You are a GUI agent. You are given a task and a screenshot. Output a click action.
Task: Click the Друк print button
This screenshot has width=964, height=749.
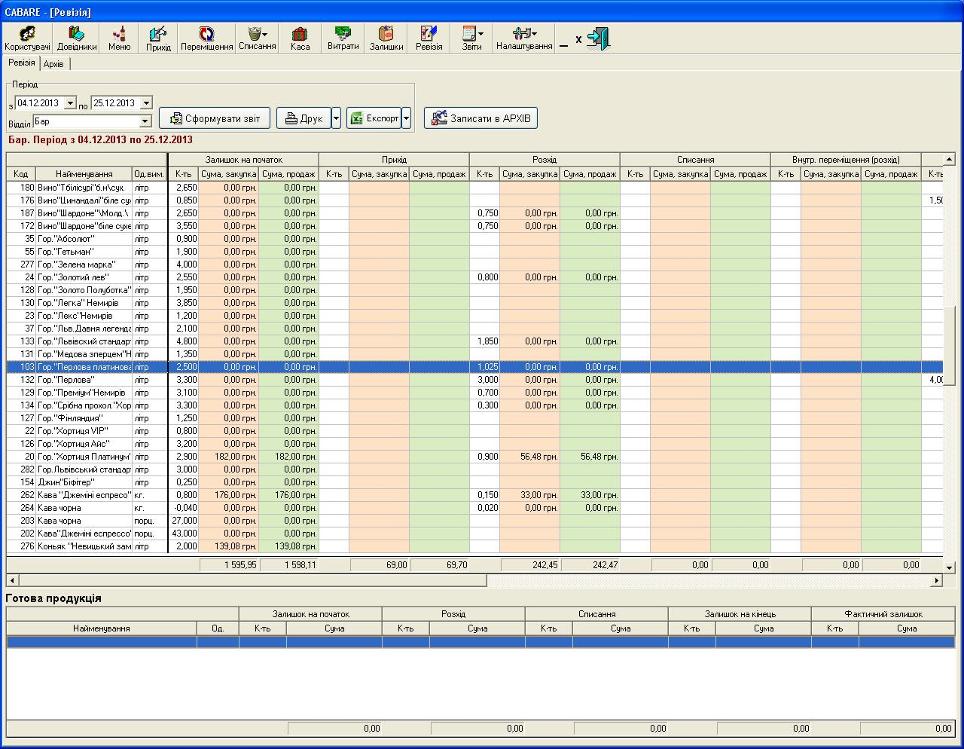click(304, 118)
